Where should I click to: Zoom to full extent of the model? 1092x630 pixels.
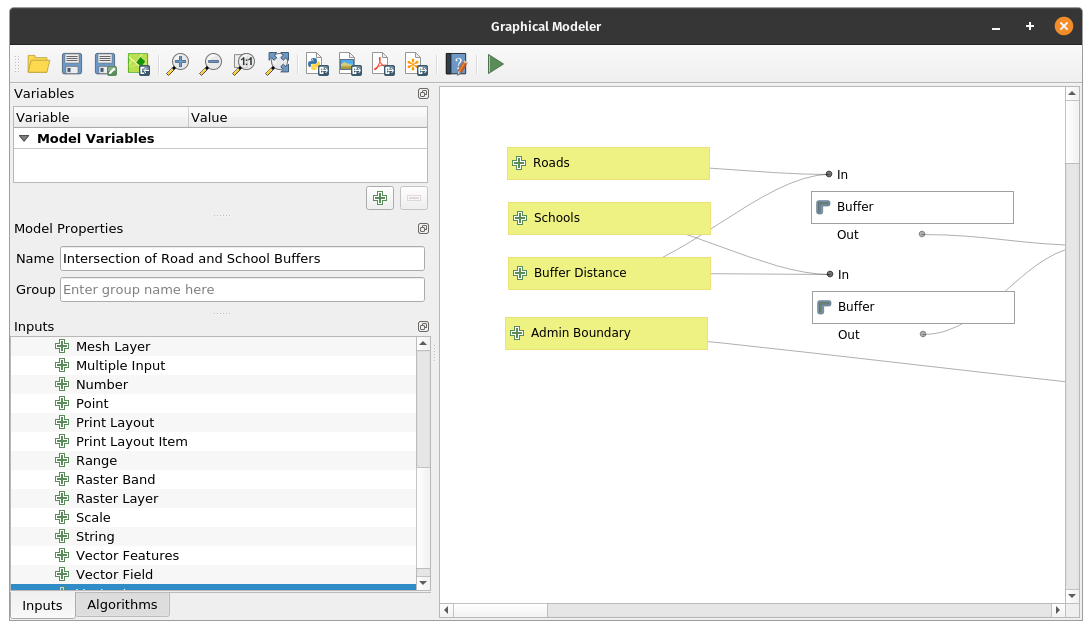[277, 65]
